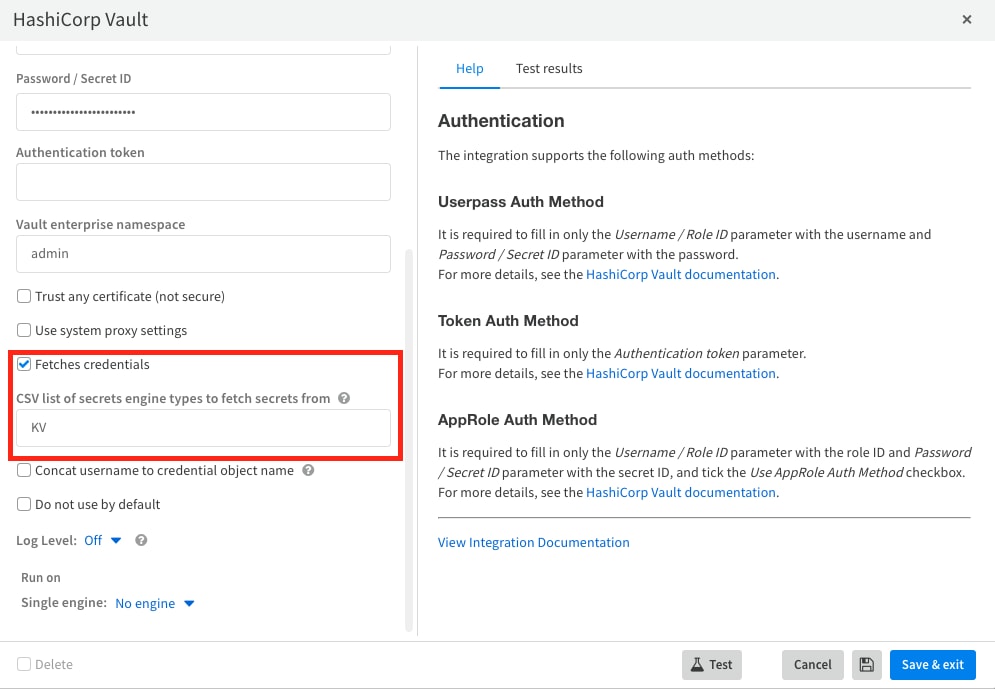Click the Cancel button
995x689 pixels.
(x=812, y=664)
